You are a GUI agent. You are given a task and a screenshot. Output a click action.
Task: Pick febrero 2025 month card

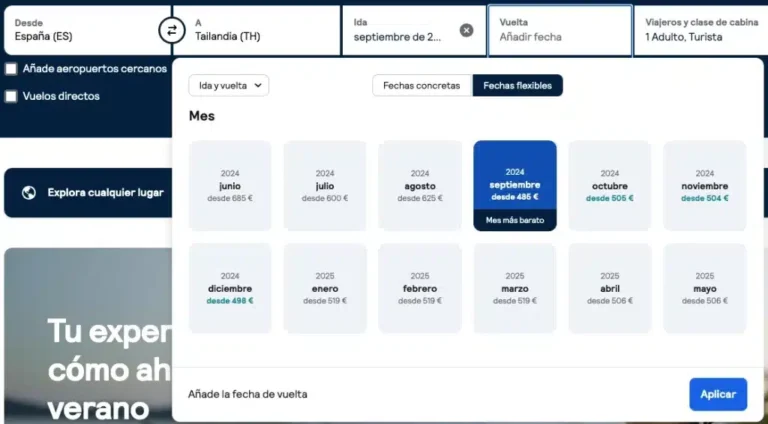(x=420, y=288)
